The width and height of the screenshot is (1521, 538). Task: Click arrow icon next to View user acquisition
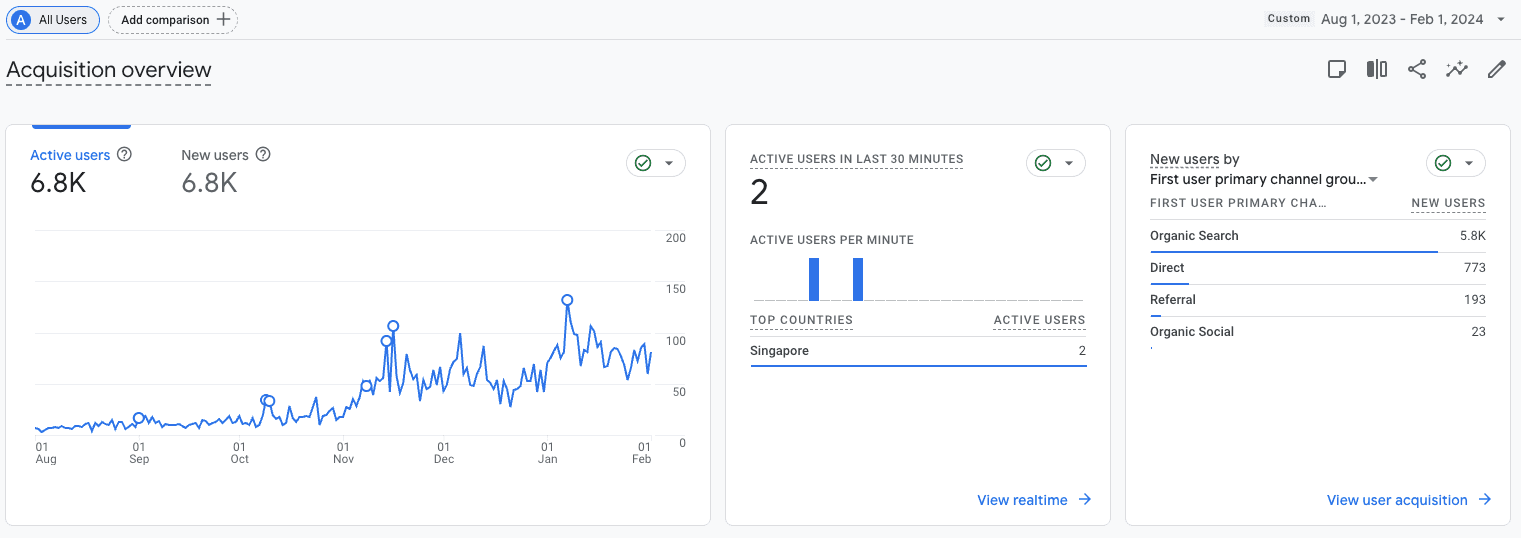(1485, 500)
